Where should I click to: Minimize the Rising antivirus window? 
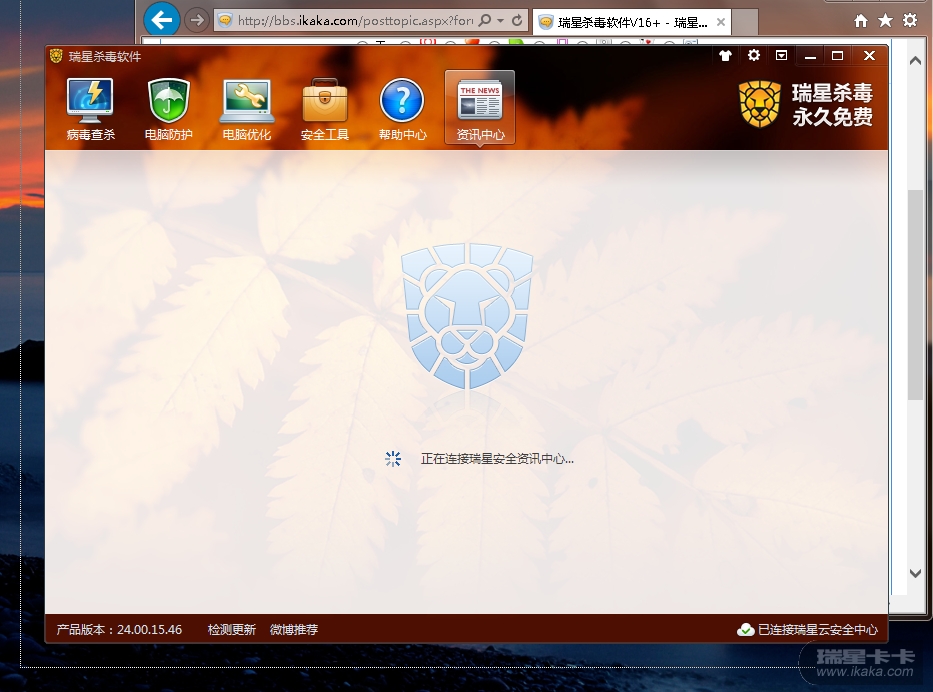point(810,56)
